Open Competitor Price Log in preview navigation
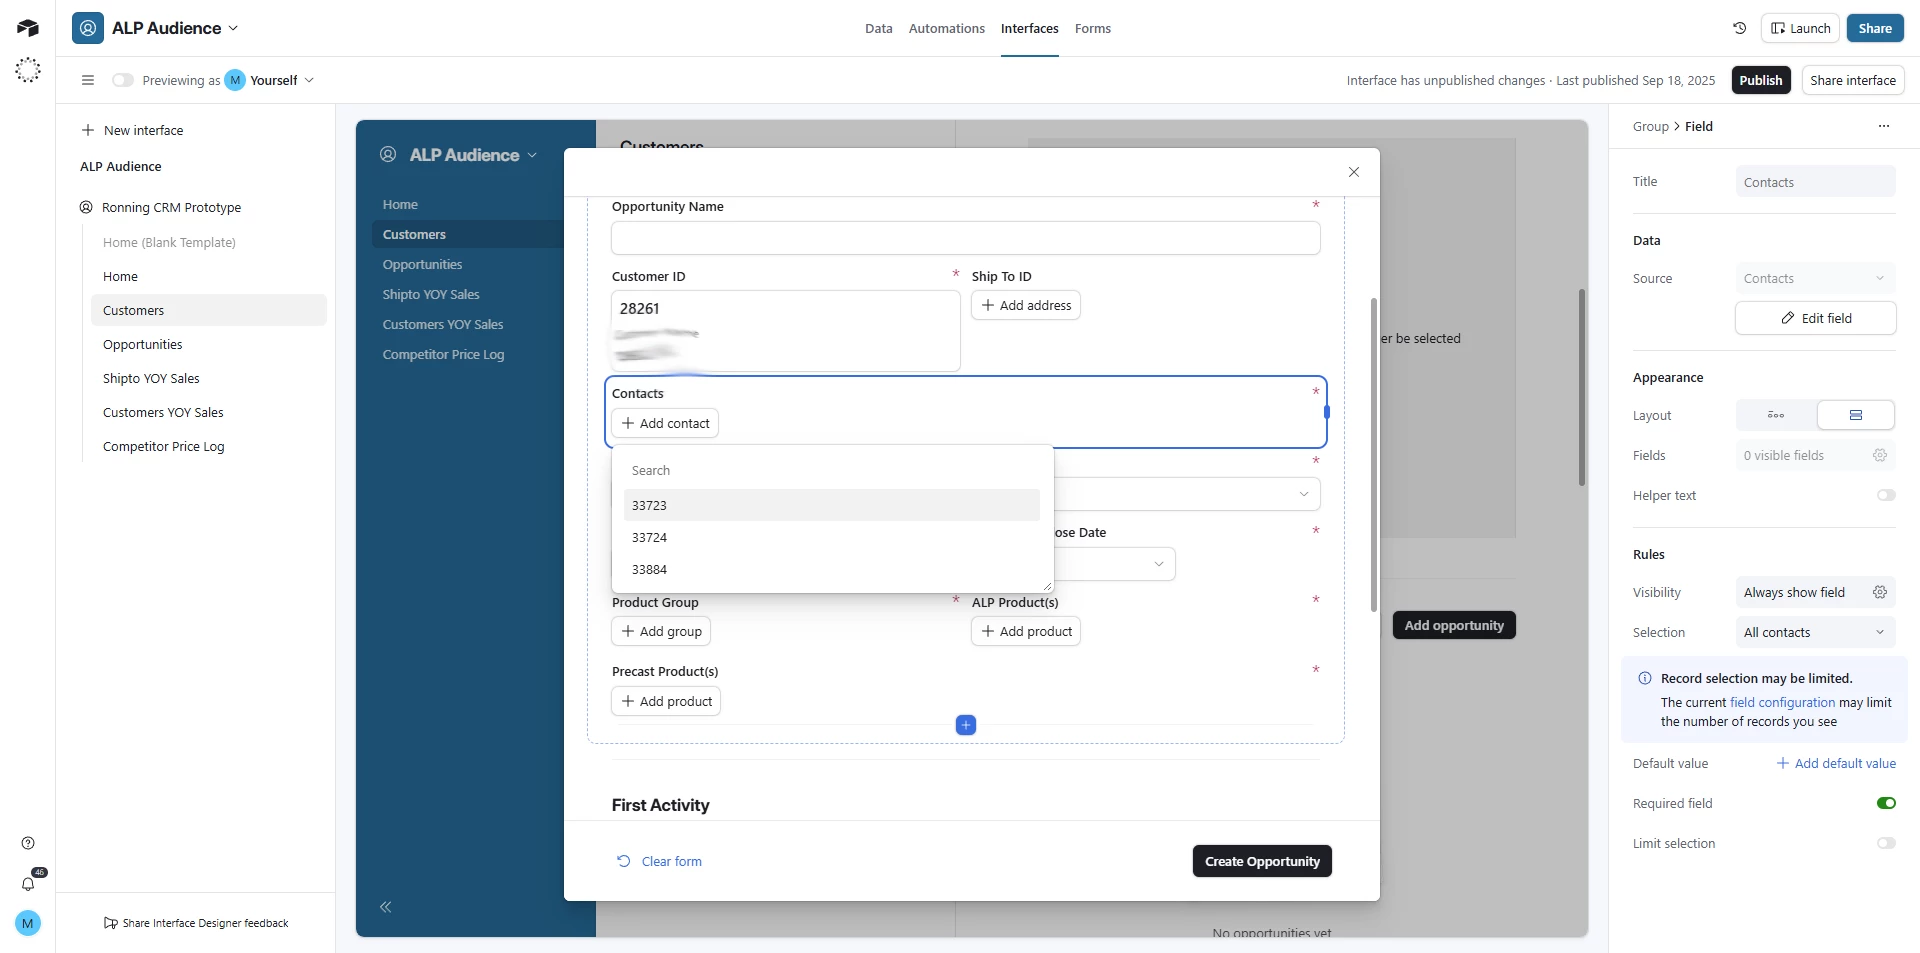The height and width of the screenshot is (953, 1920). (x=443, y=354)
